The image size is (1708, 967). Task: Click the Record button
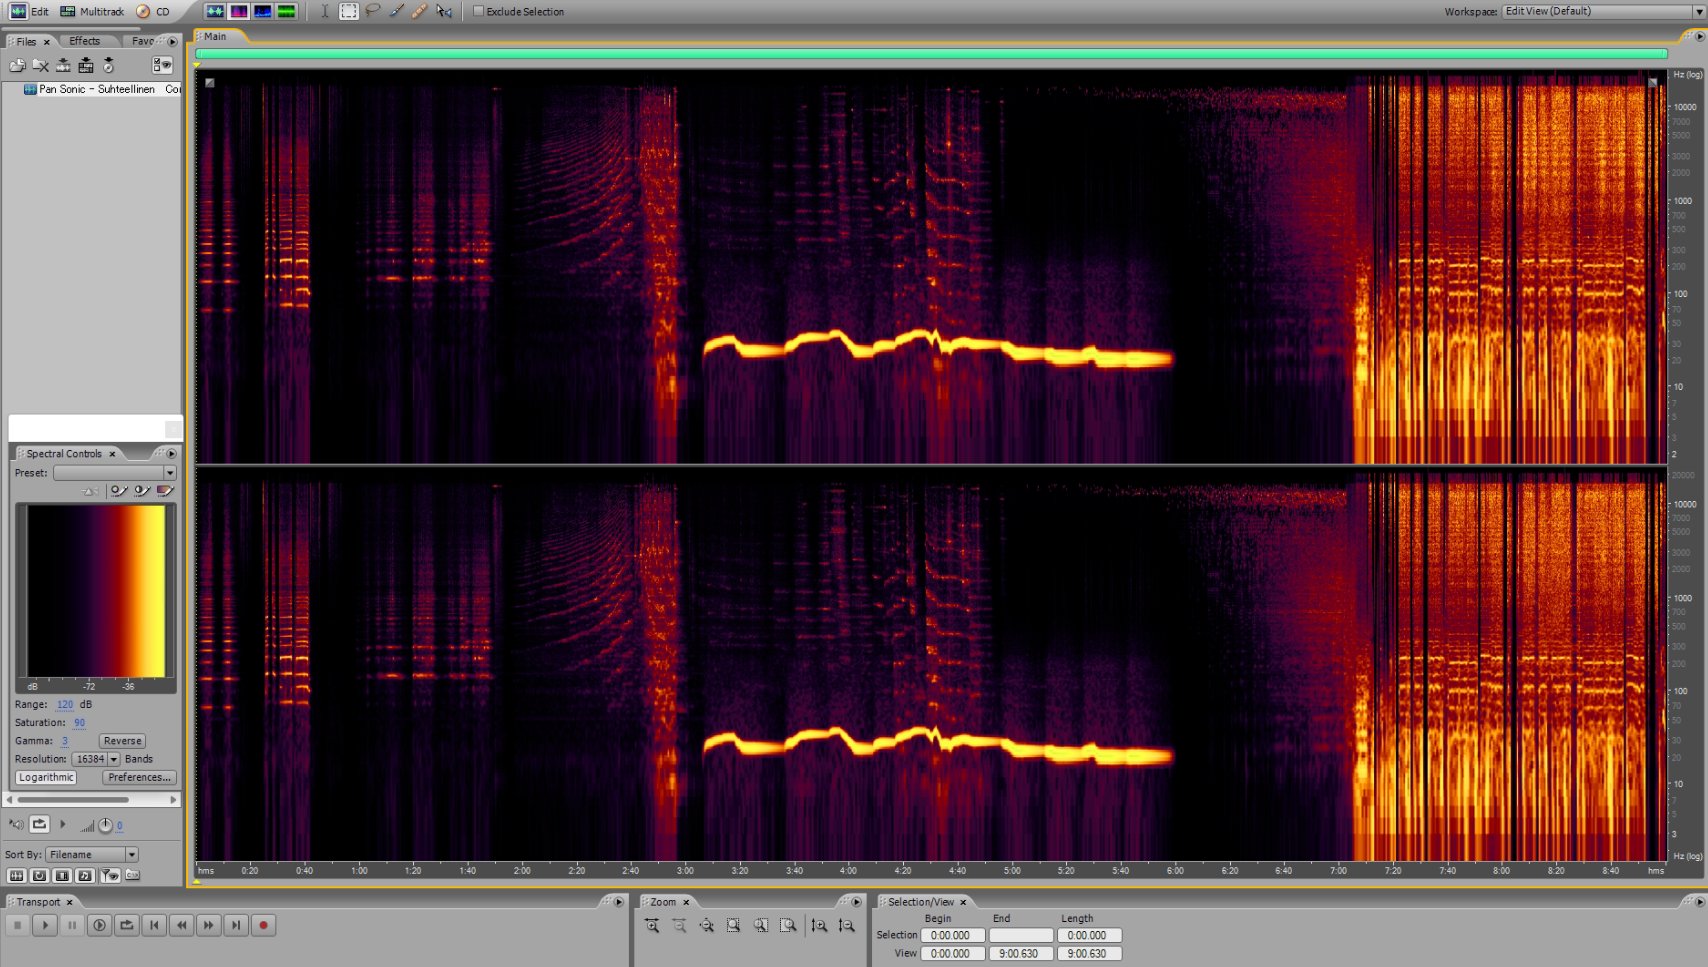click(263, 925)
